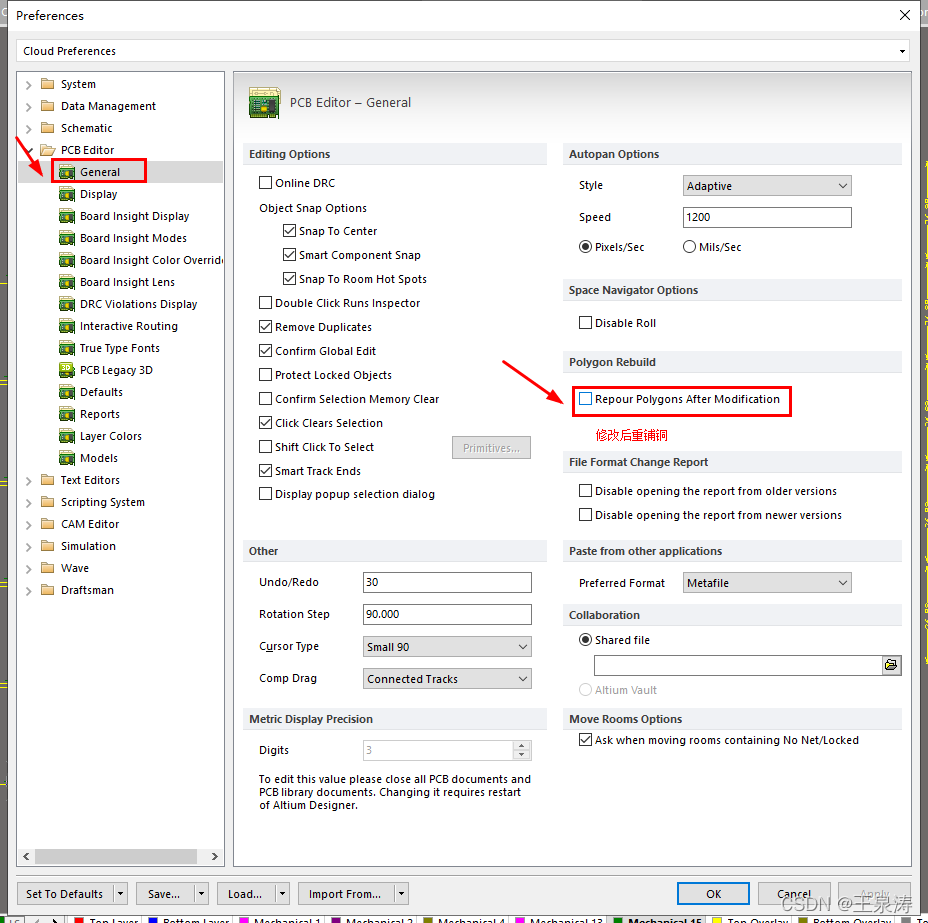Click the CAM Editor folder icon
This screenshot has height=923, width=928.
click(x=47, y=524)
